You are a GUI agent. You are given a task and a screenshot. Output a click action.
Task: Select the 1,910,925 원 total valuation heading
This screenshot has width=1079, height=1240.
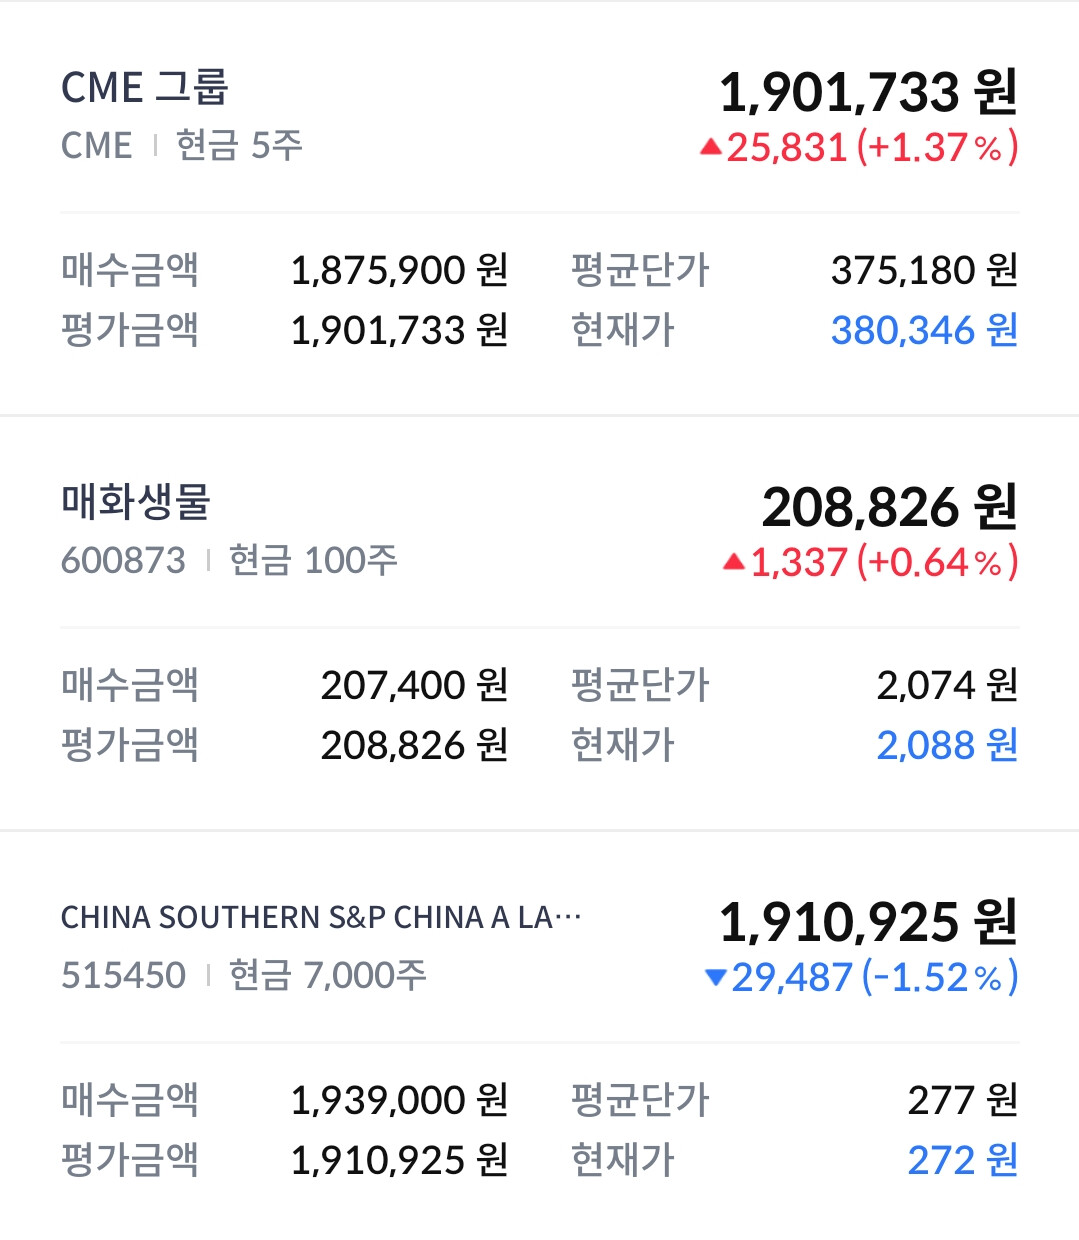(x=868, y=922)
